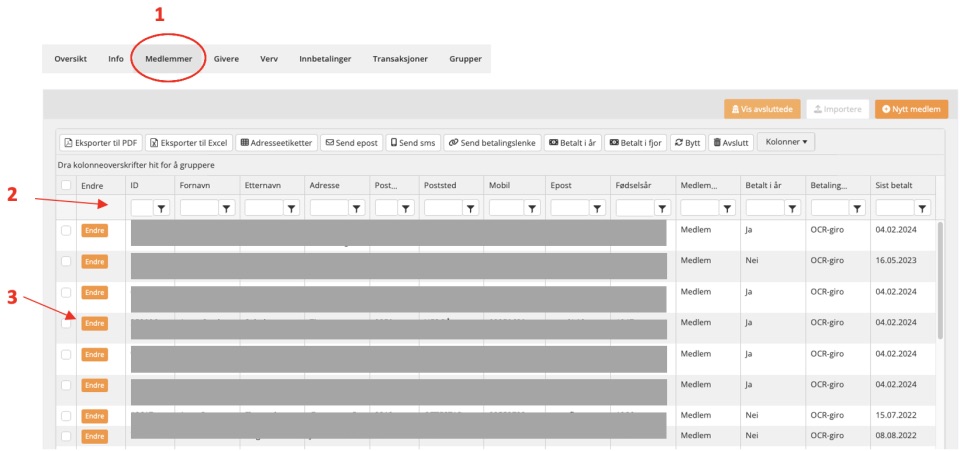This screenshot has width=960, height=451.
Task: Open the Innbetalinger tab
Action: click(x=324, y=59)
